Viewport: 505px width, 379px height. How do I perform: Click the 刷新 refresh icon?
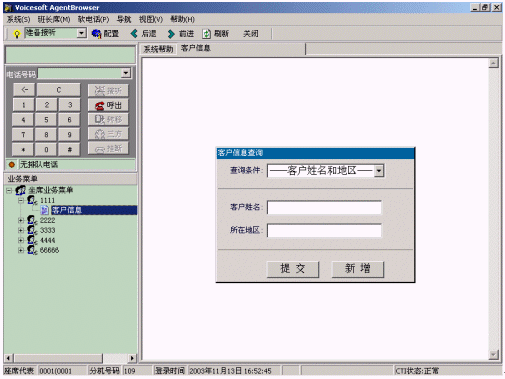207,34
